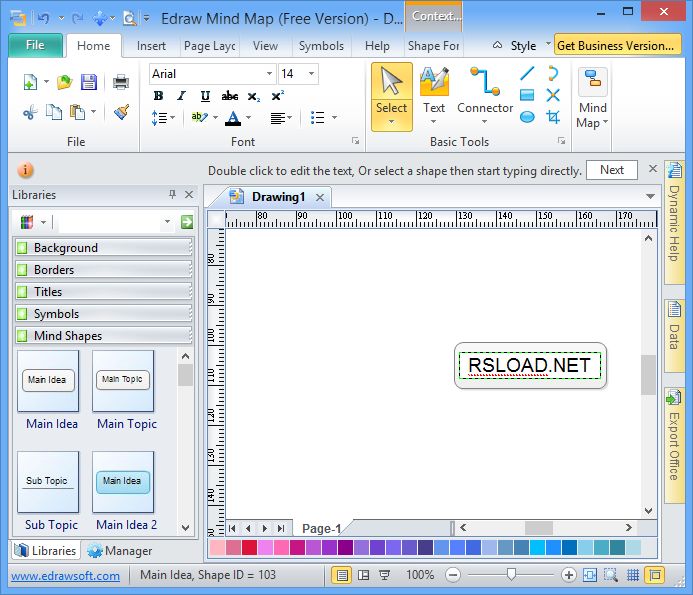Click the Undo icon in title bar

(43, 19)
